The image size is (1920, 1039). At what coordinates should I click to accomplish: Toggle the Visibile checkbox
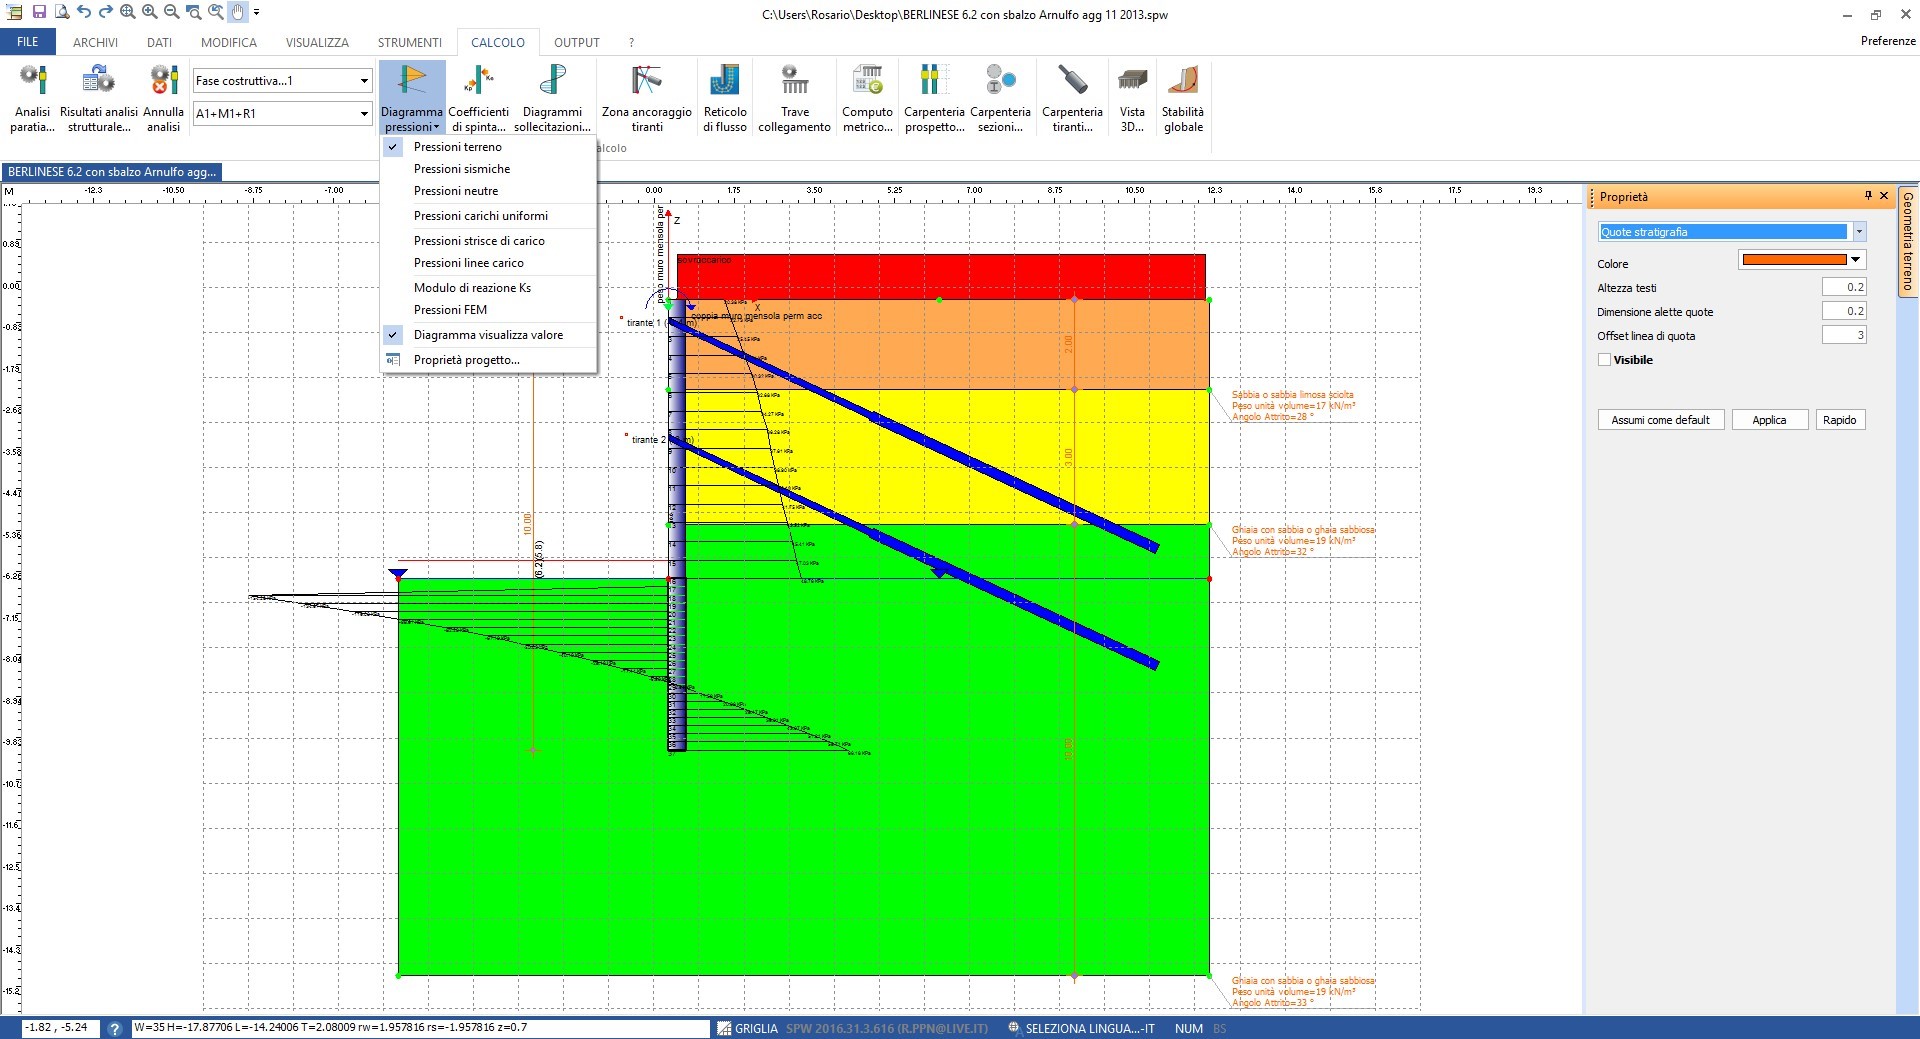(x=1605, y=360)
